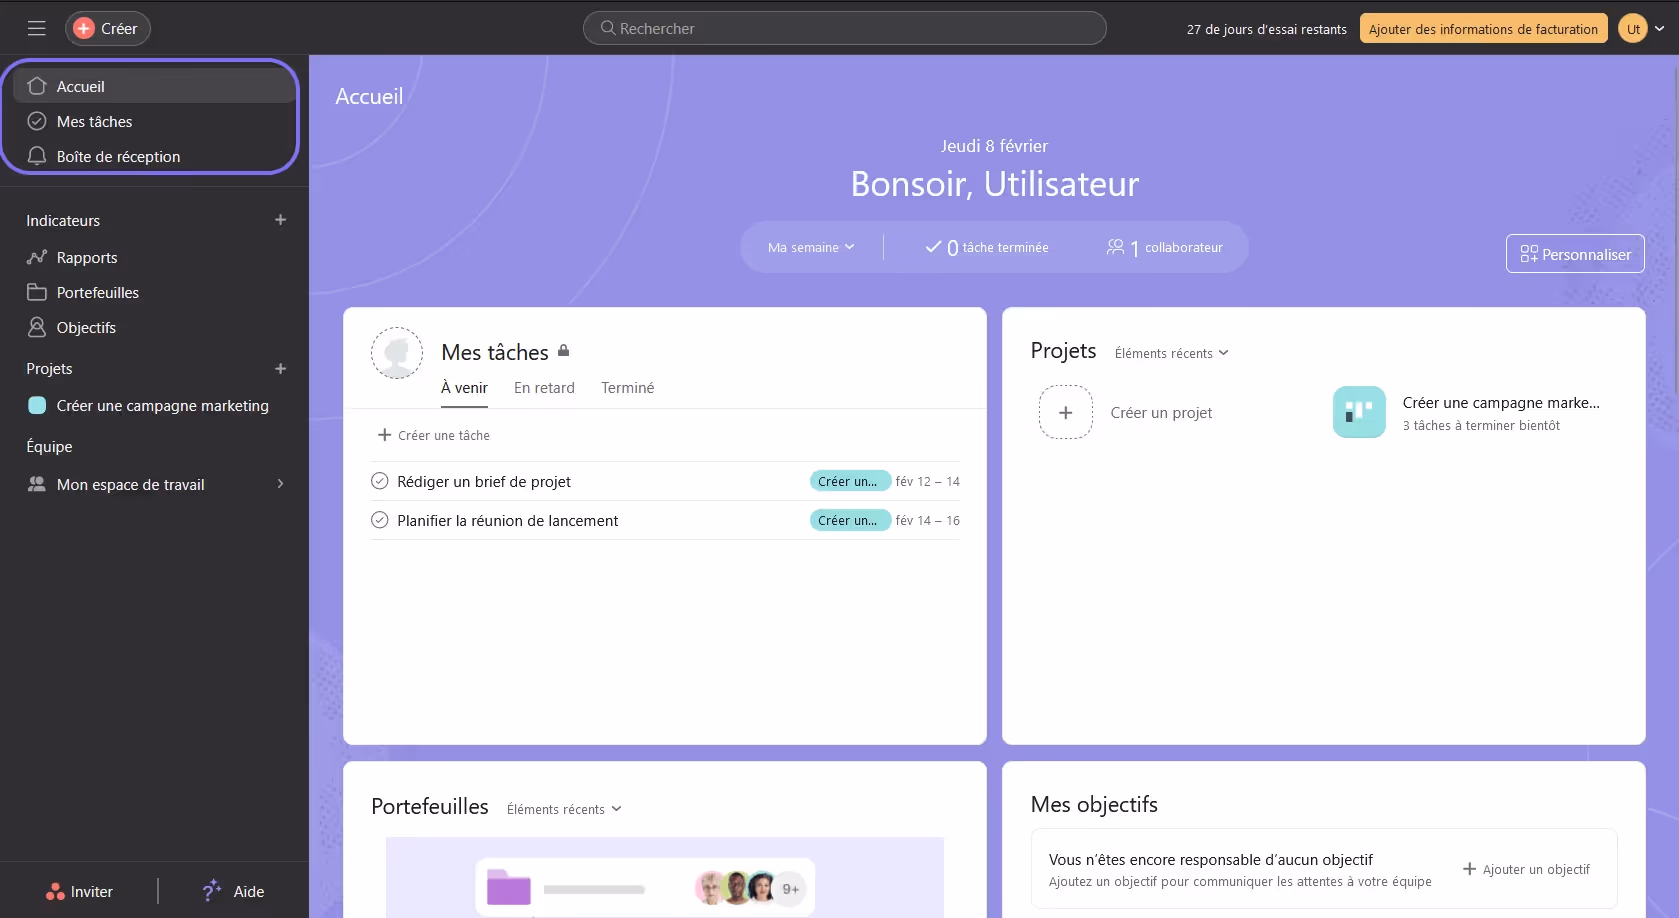Switch to the 'Terminé' tab
The width and height of the screenshot is (1679, 918).
(627, 388)
